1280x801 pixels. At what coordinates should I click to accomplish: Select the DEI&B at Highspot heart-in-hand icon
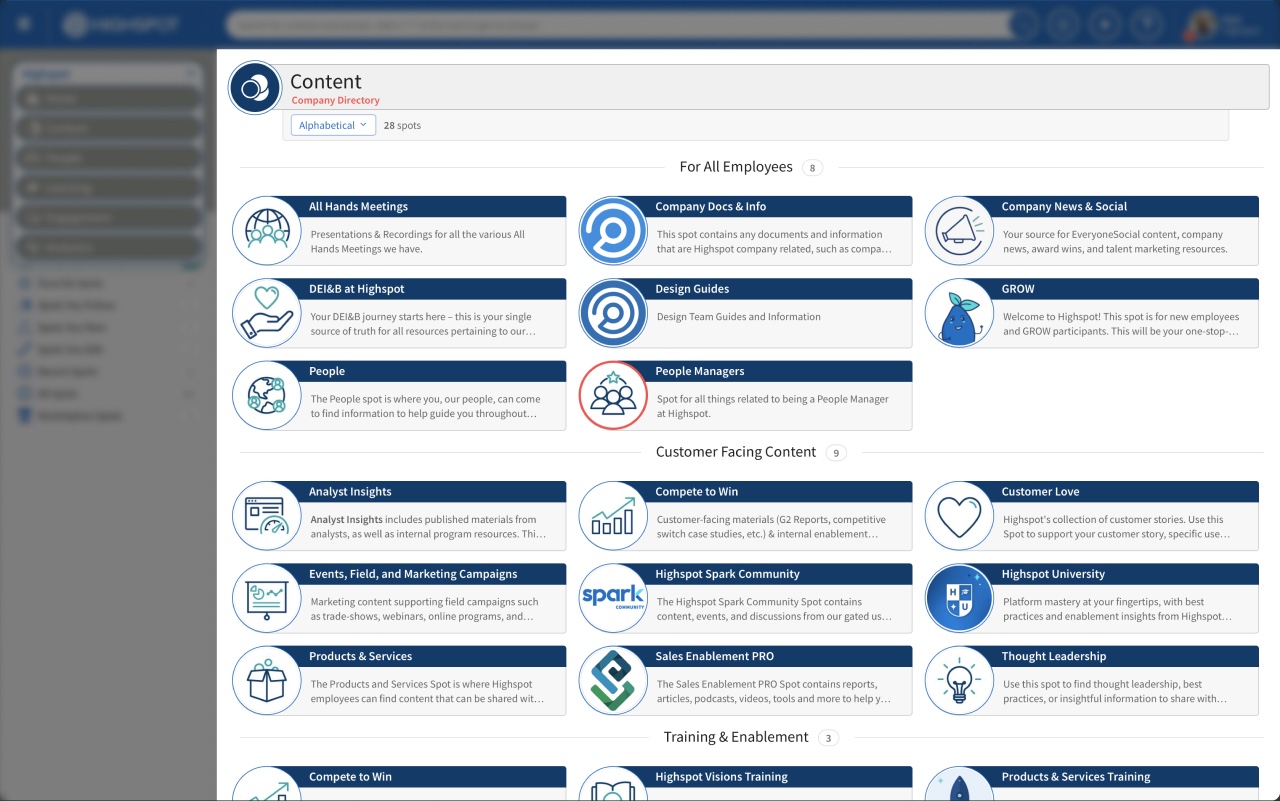pyautogui.click(x=267, y=313)
